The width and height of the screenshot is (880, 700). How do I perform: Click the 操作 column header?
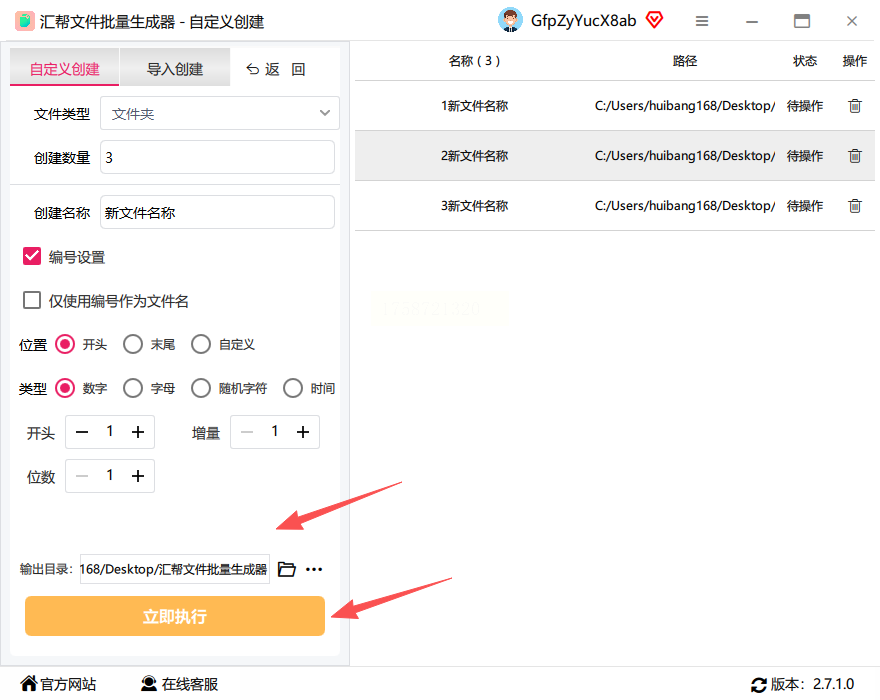[x=855, y=61]
